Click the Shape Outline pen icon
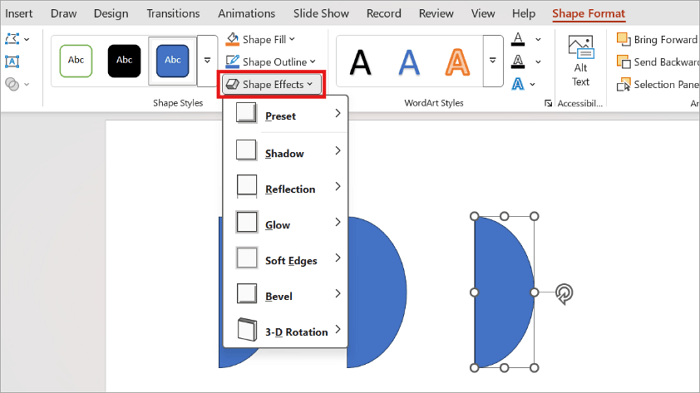This screenshot has height=393, width=700. [x=232, y=62]
